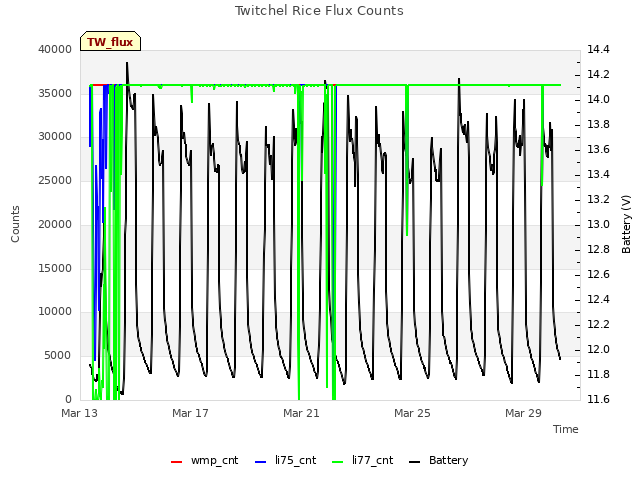Click the 11.8 battery axis label
This screenshot has width=640, height=480.
click(x=598, y=374)
